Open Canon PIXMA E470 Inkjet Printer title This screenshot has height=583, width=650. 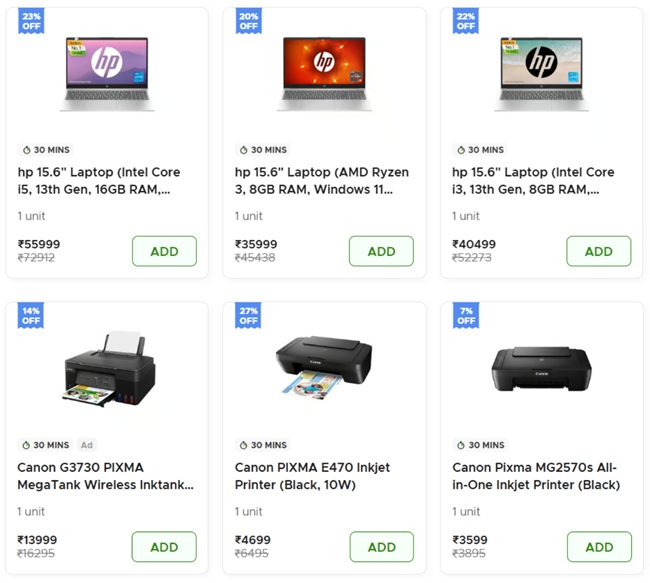(312, 476)
